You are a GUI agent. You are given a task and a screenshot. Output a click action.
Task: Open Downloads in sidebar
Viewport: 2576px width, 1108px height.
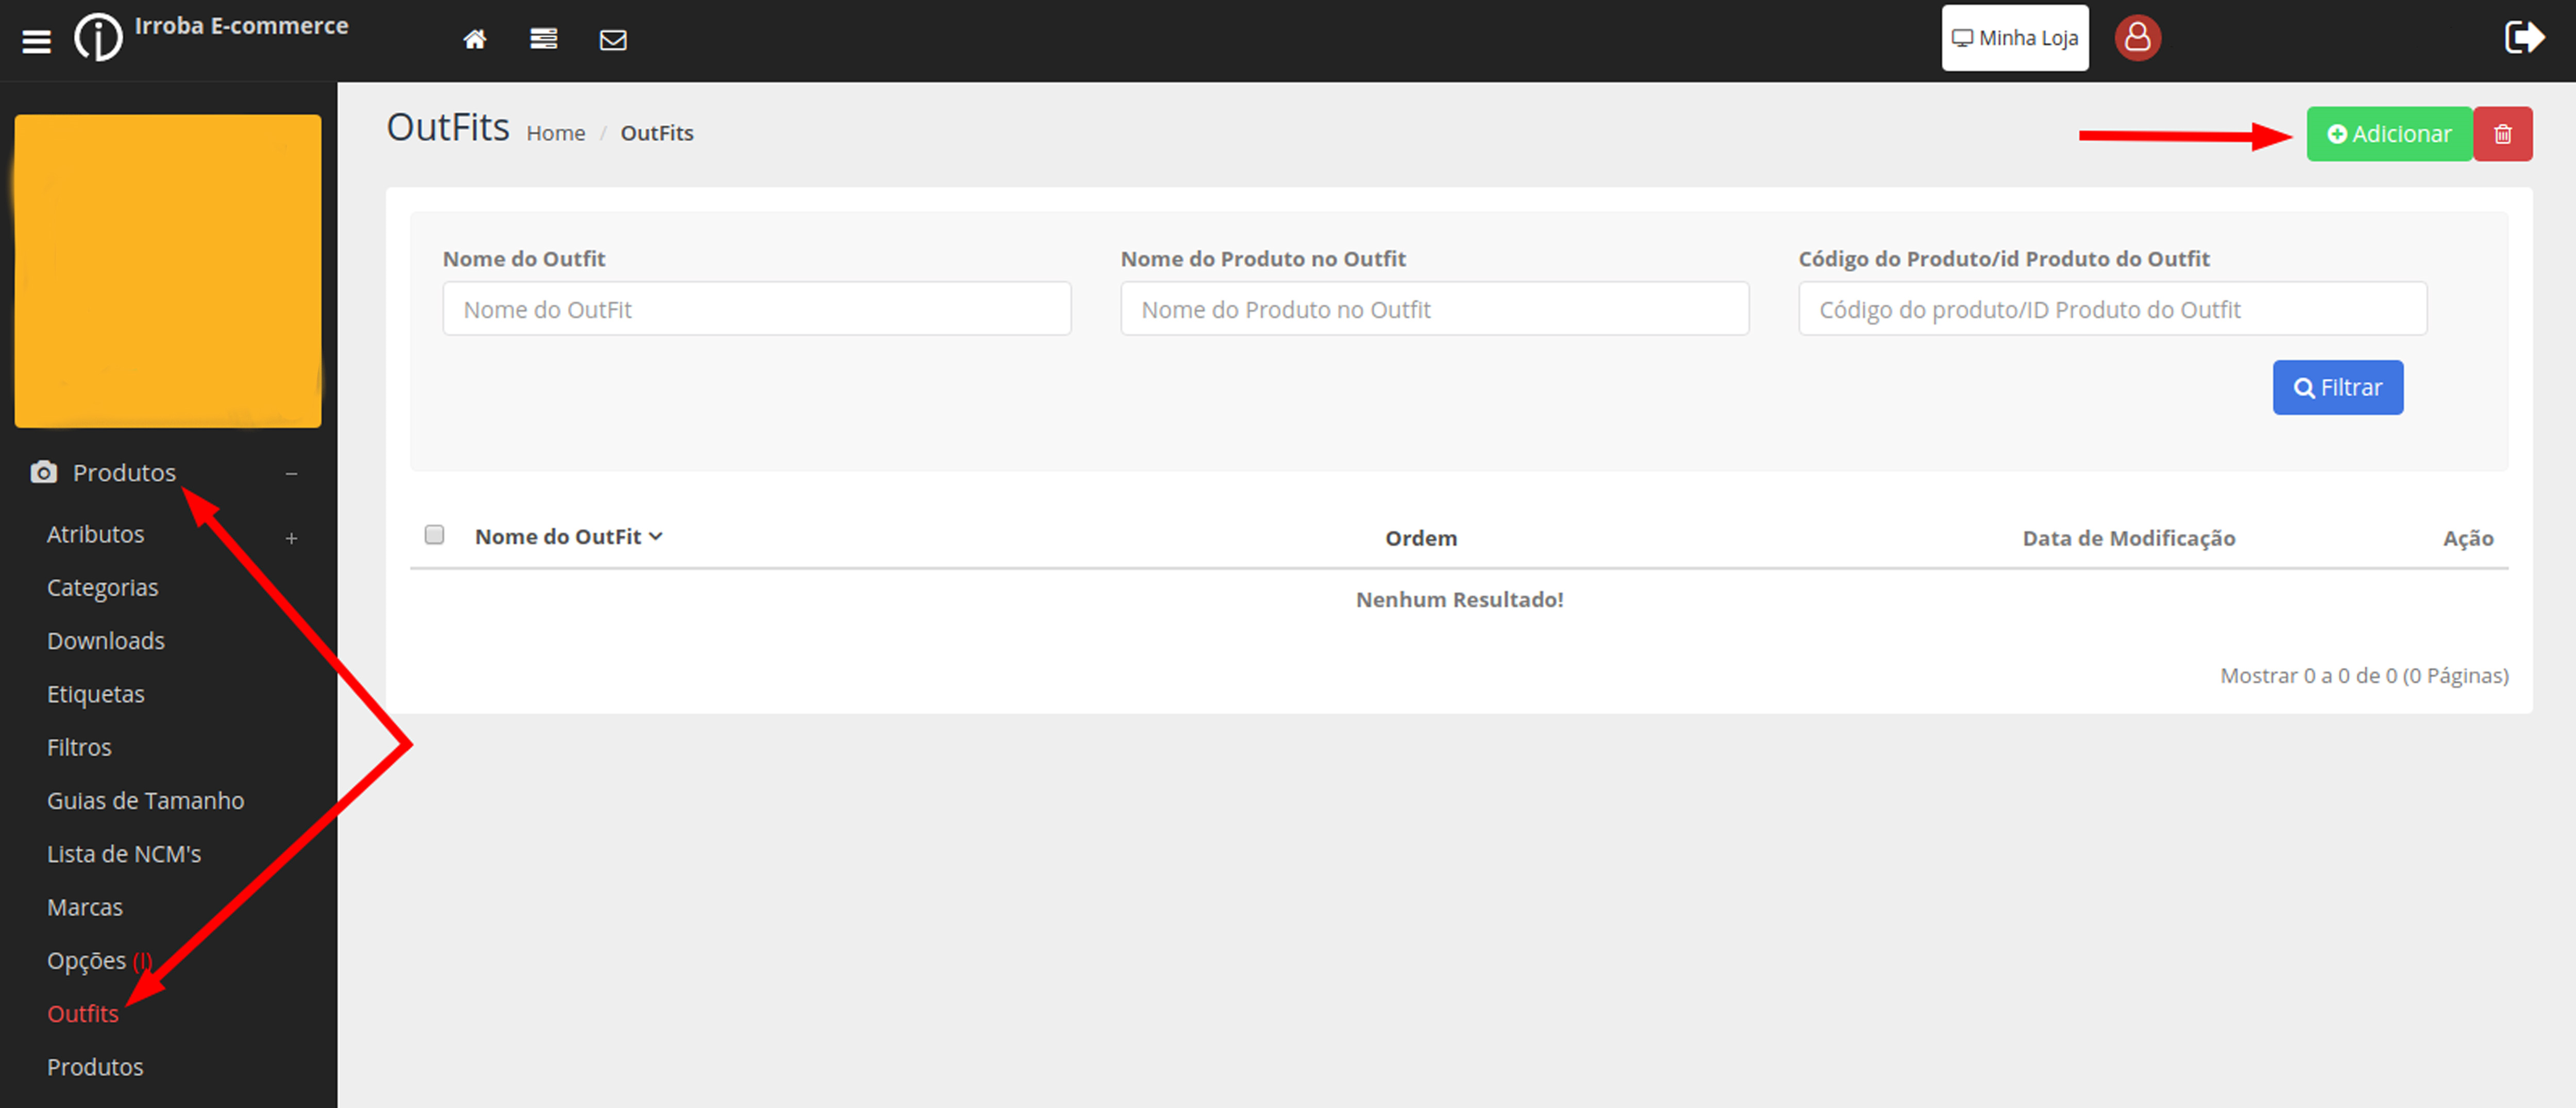coord(106,640)
